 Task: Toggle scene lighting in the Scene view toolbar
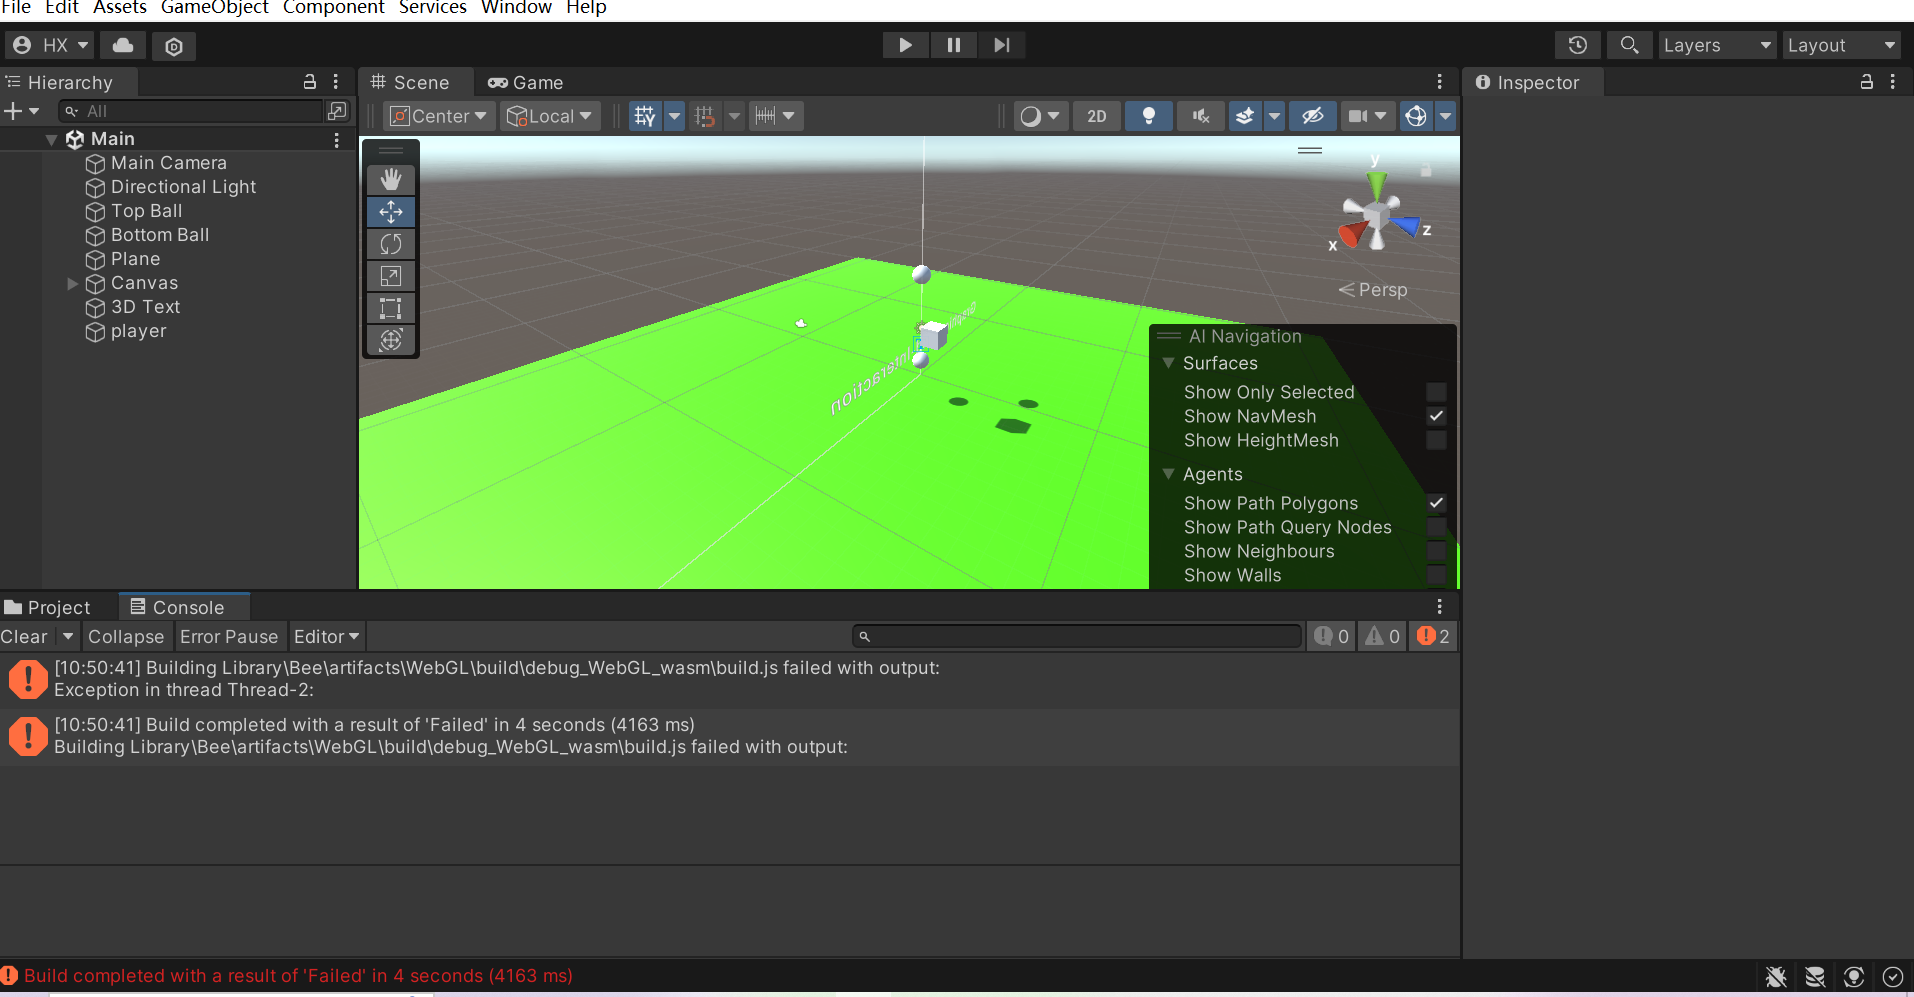pos(1148,115)
